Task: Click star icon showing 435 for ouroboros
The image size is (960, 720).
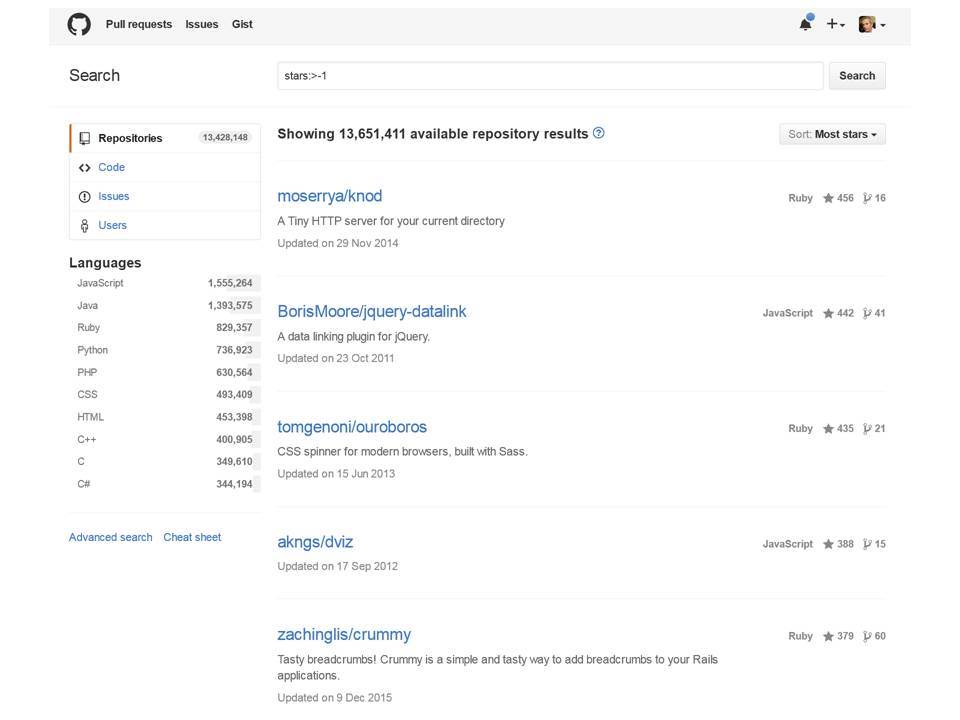Action: 828,429
